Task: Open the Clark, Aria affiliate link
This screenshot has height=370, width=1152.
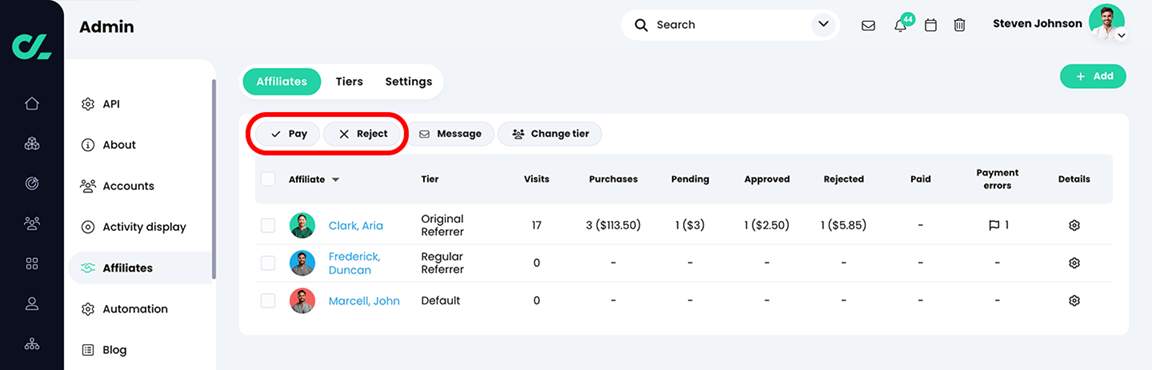Action: (356, 226)
